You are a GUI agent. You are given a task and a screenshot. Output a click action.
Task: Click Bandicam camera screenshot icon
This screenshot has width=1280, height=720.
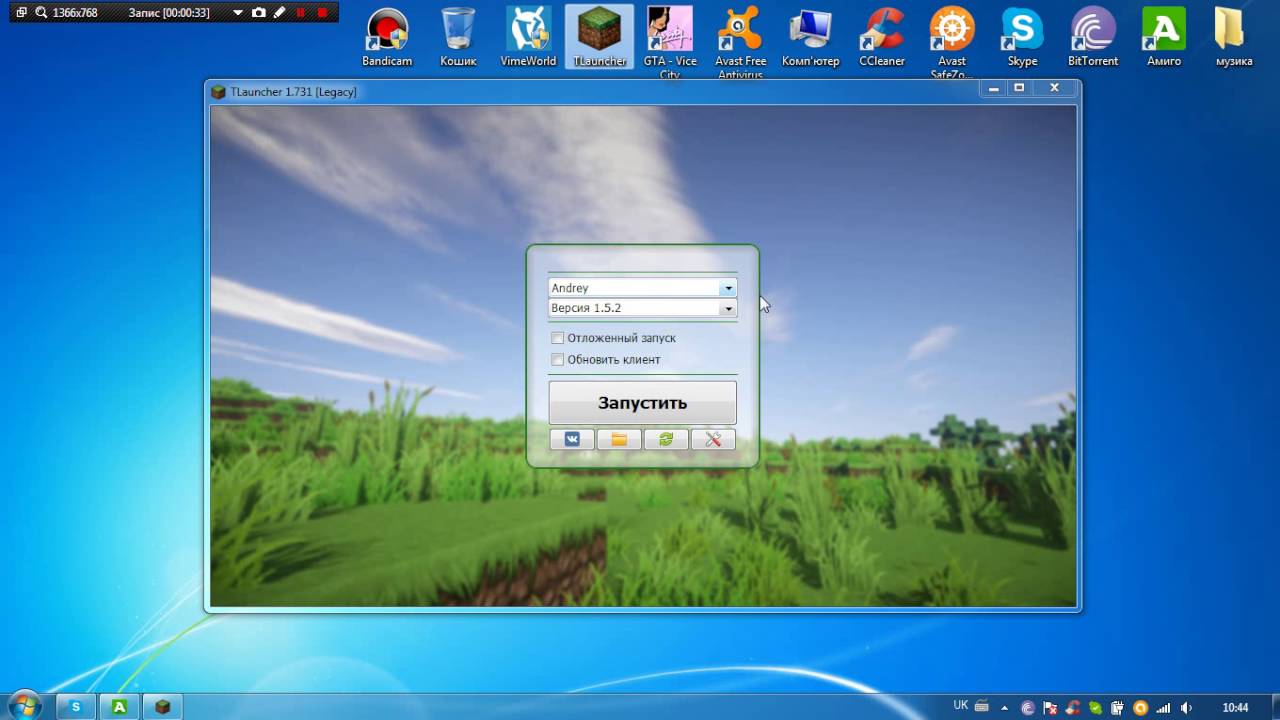pyautogui.click(x=259, y=13)
